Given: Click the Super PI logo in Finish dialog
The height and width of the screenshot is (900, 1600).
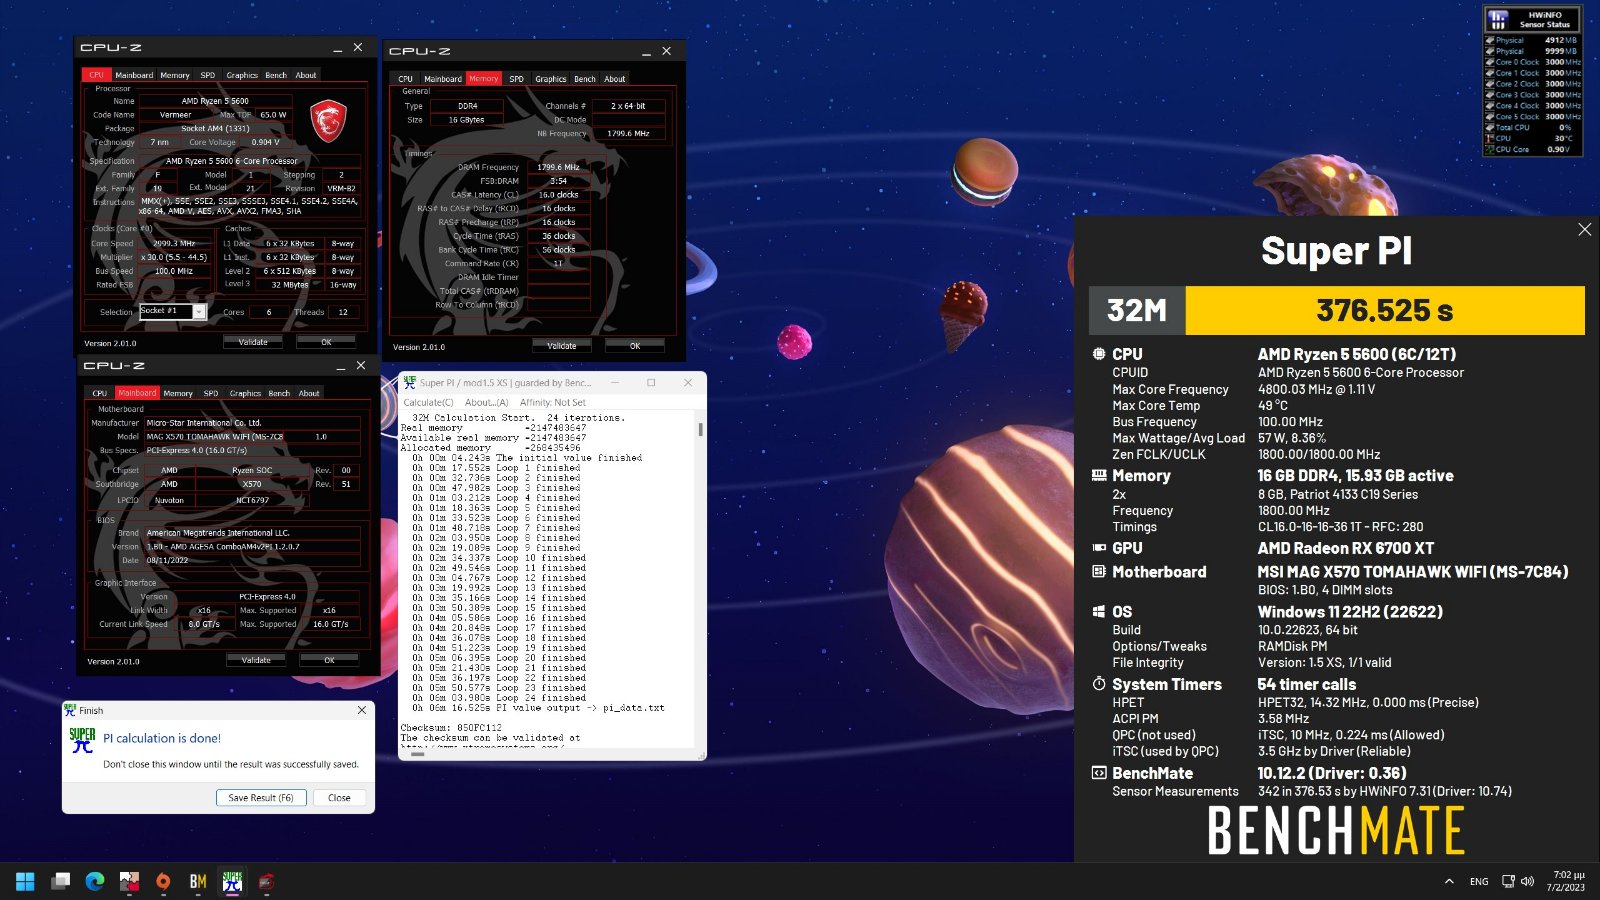Looking at the screenshot, I should [82, 740].
